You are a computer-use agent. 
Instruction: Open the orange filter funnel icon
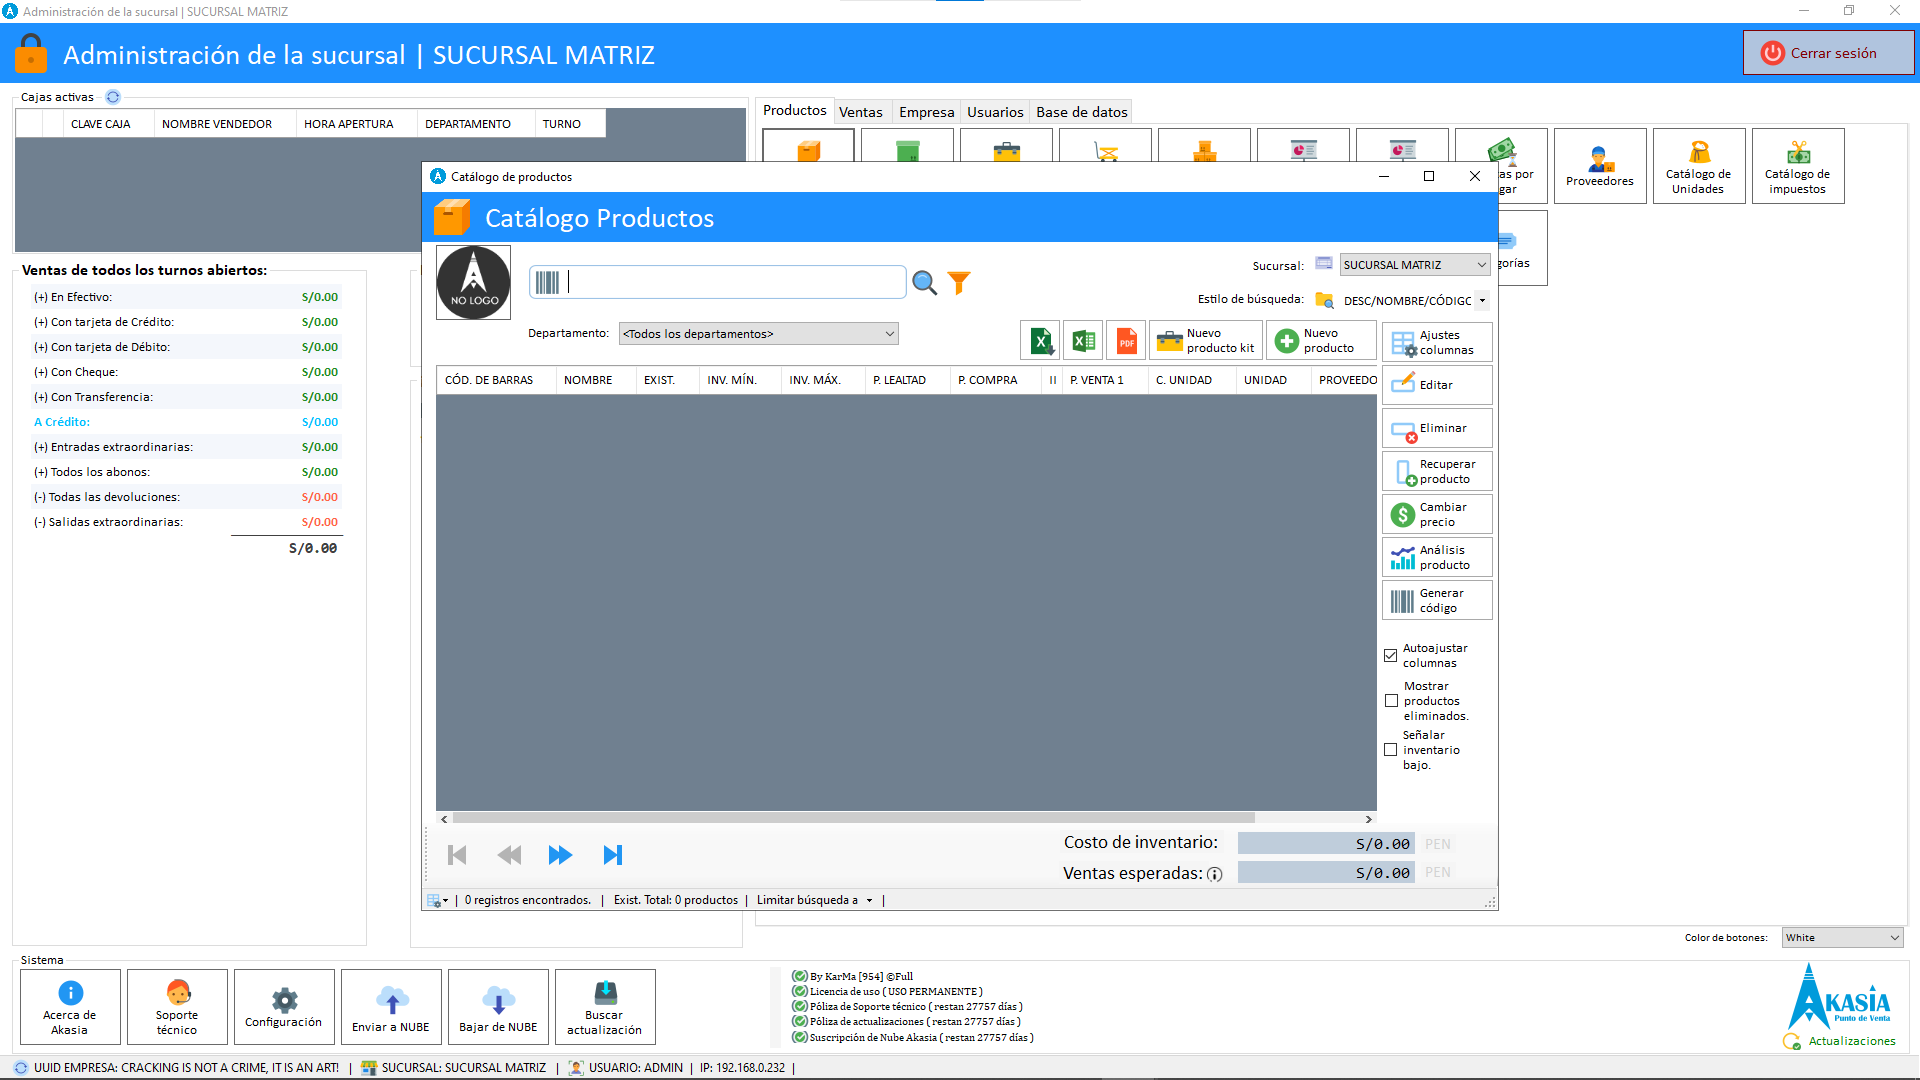pyautogui.click(x=959, y=283)
